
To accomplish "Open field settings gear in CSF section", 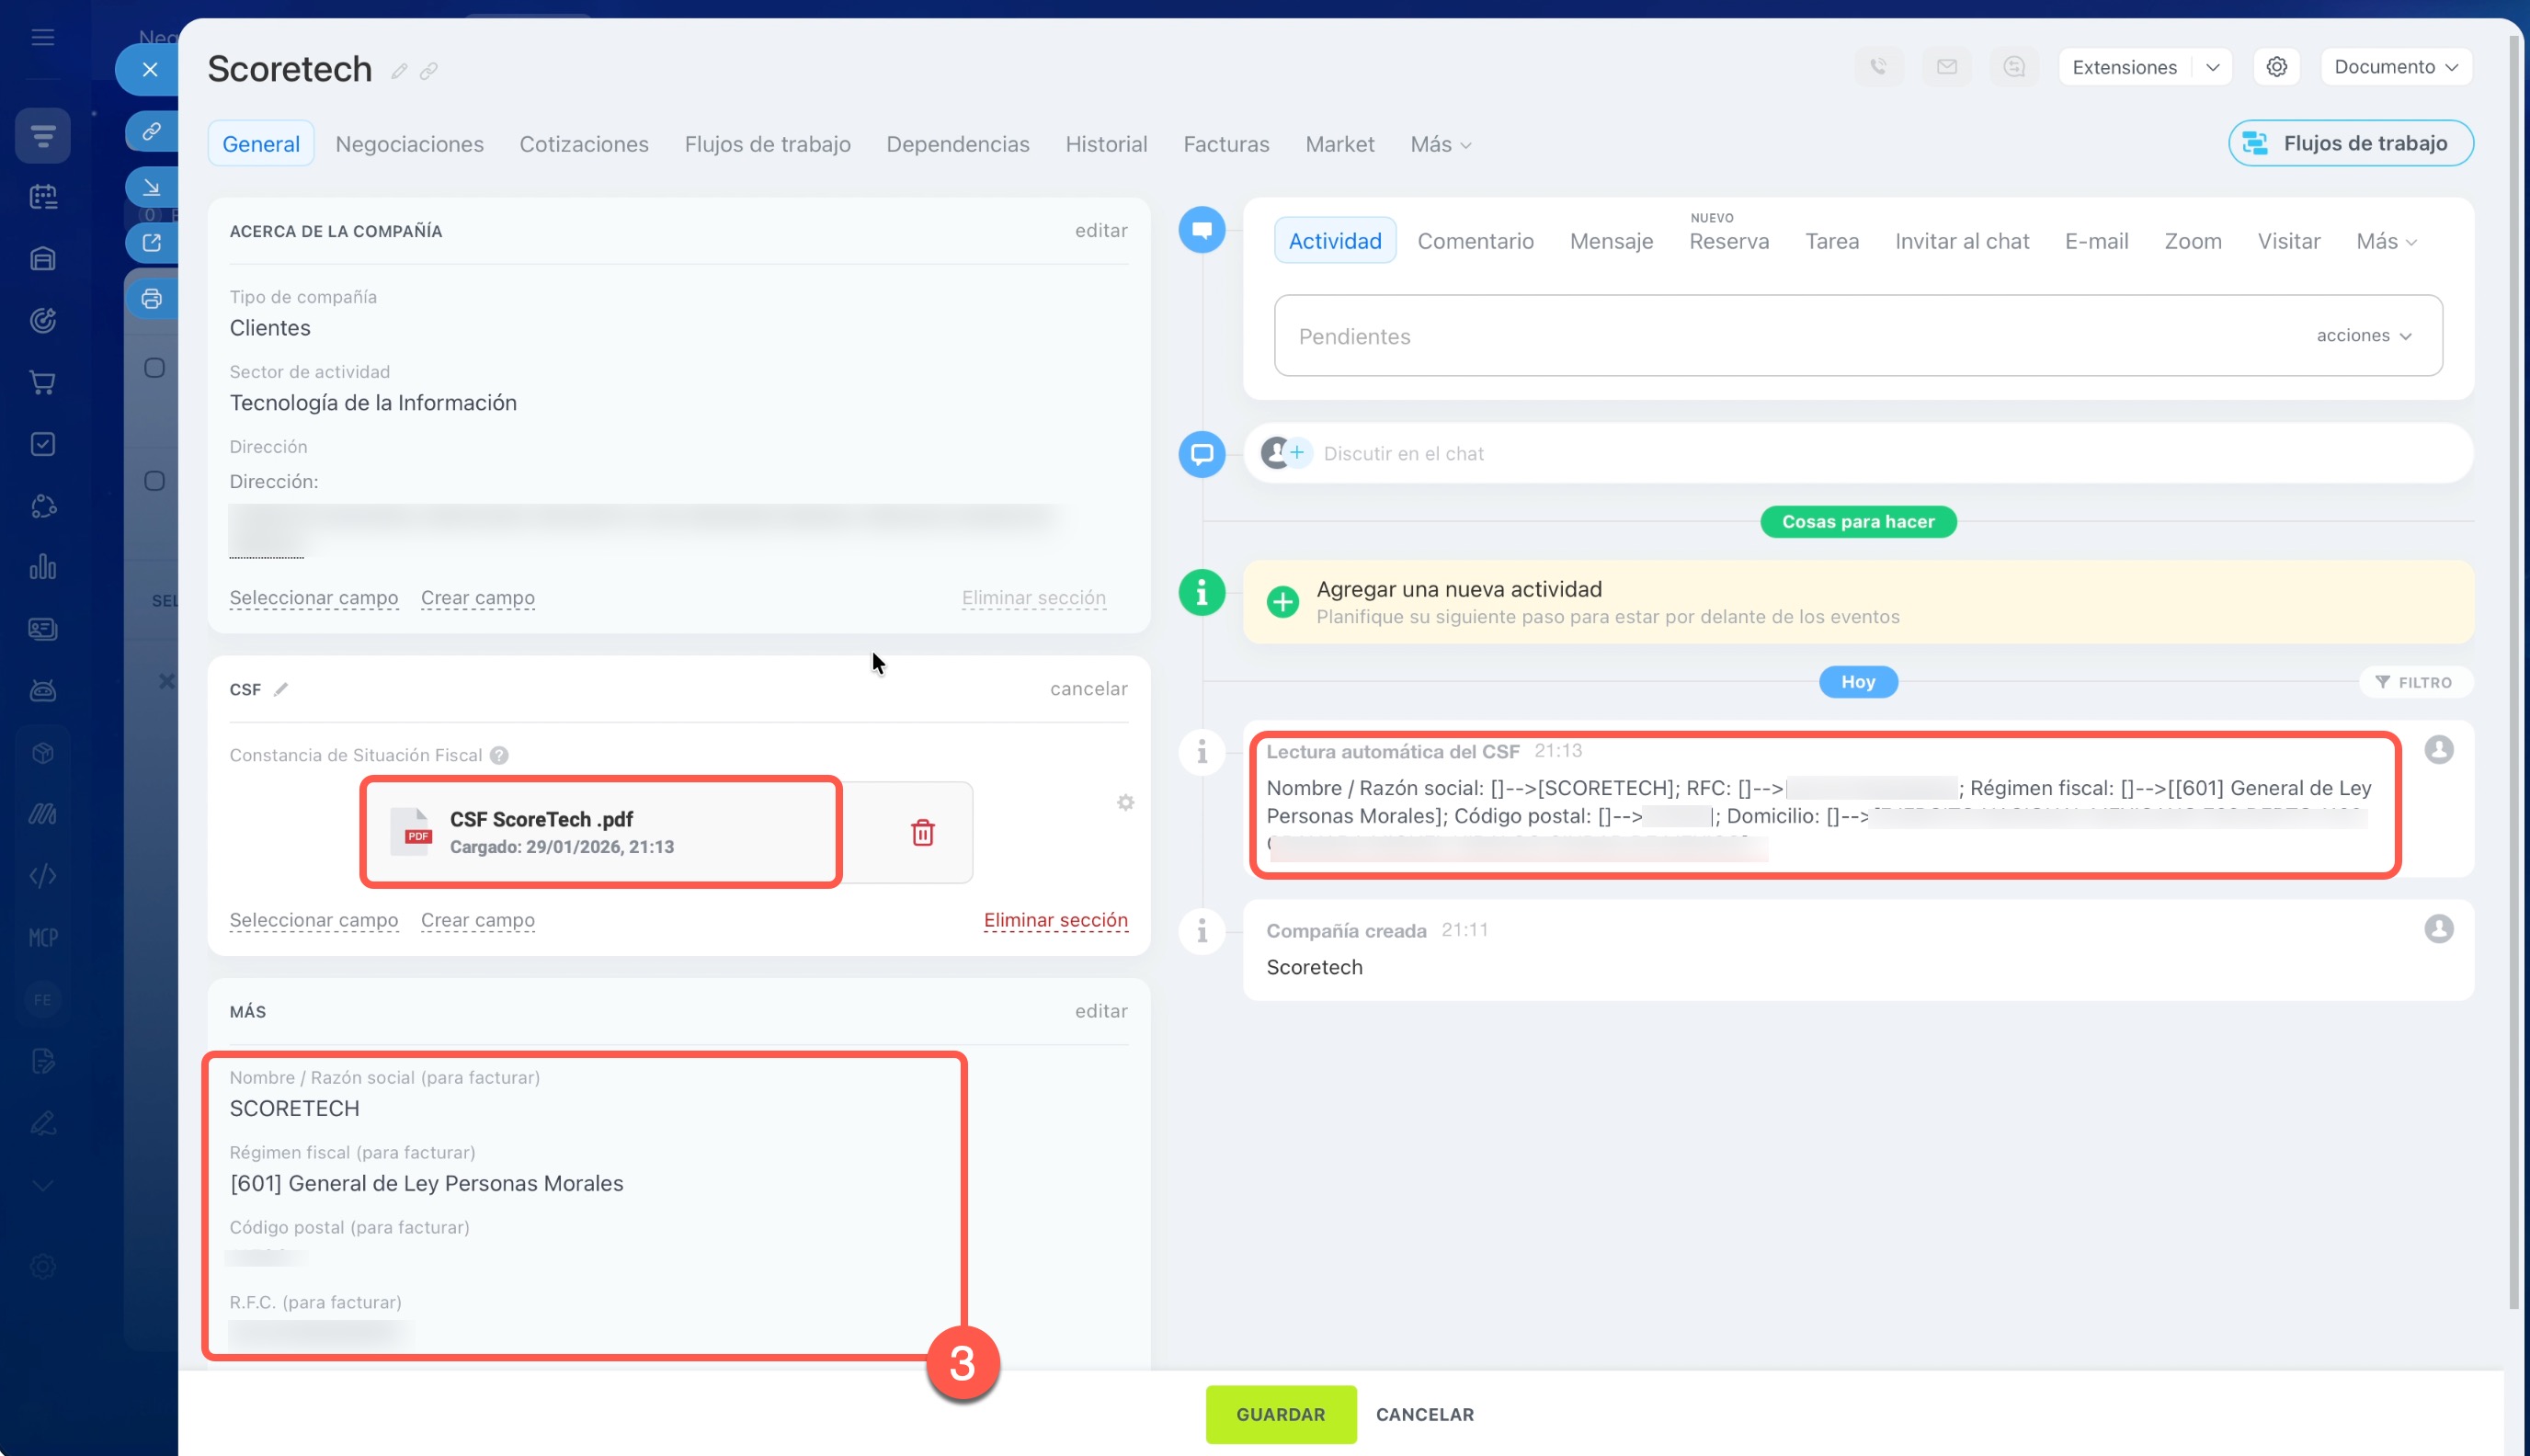I will 1125,803.
